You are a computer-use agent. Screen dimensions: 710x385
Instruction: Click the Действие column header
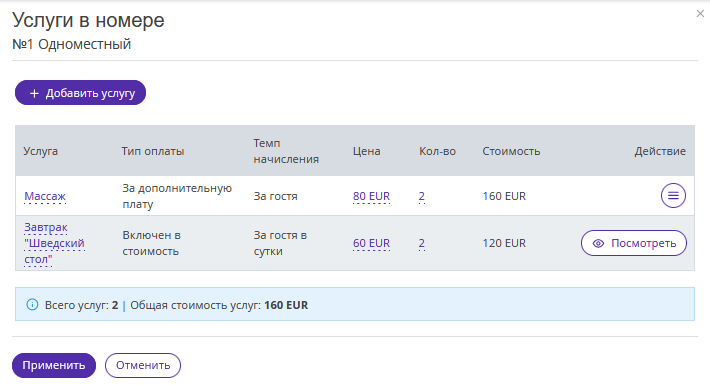click(x=660, y=151)
